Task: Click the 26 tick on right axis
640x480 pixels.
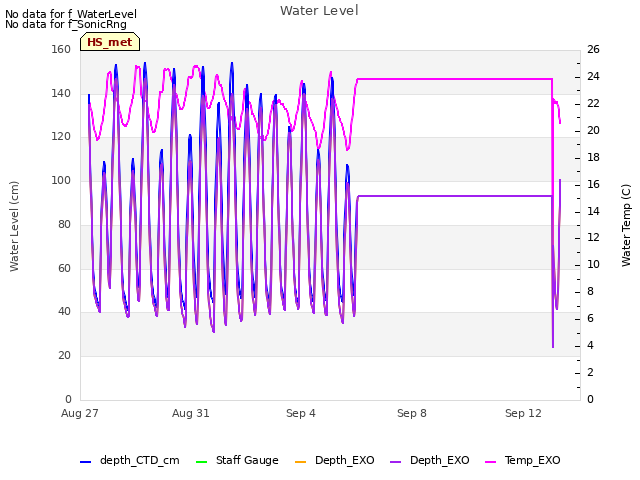Action: pyautogui.click(x=593, y=49)
